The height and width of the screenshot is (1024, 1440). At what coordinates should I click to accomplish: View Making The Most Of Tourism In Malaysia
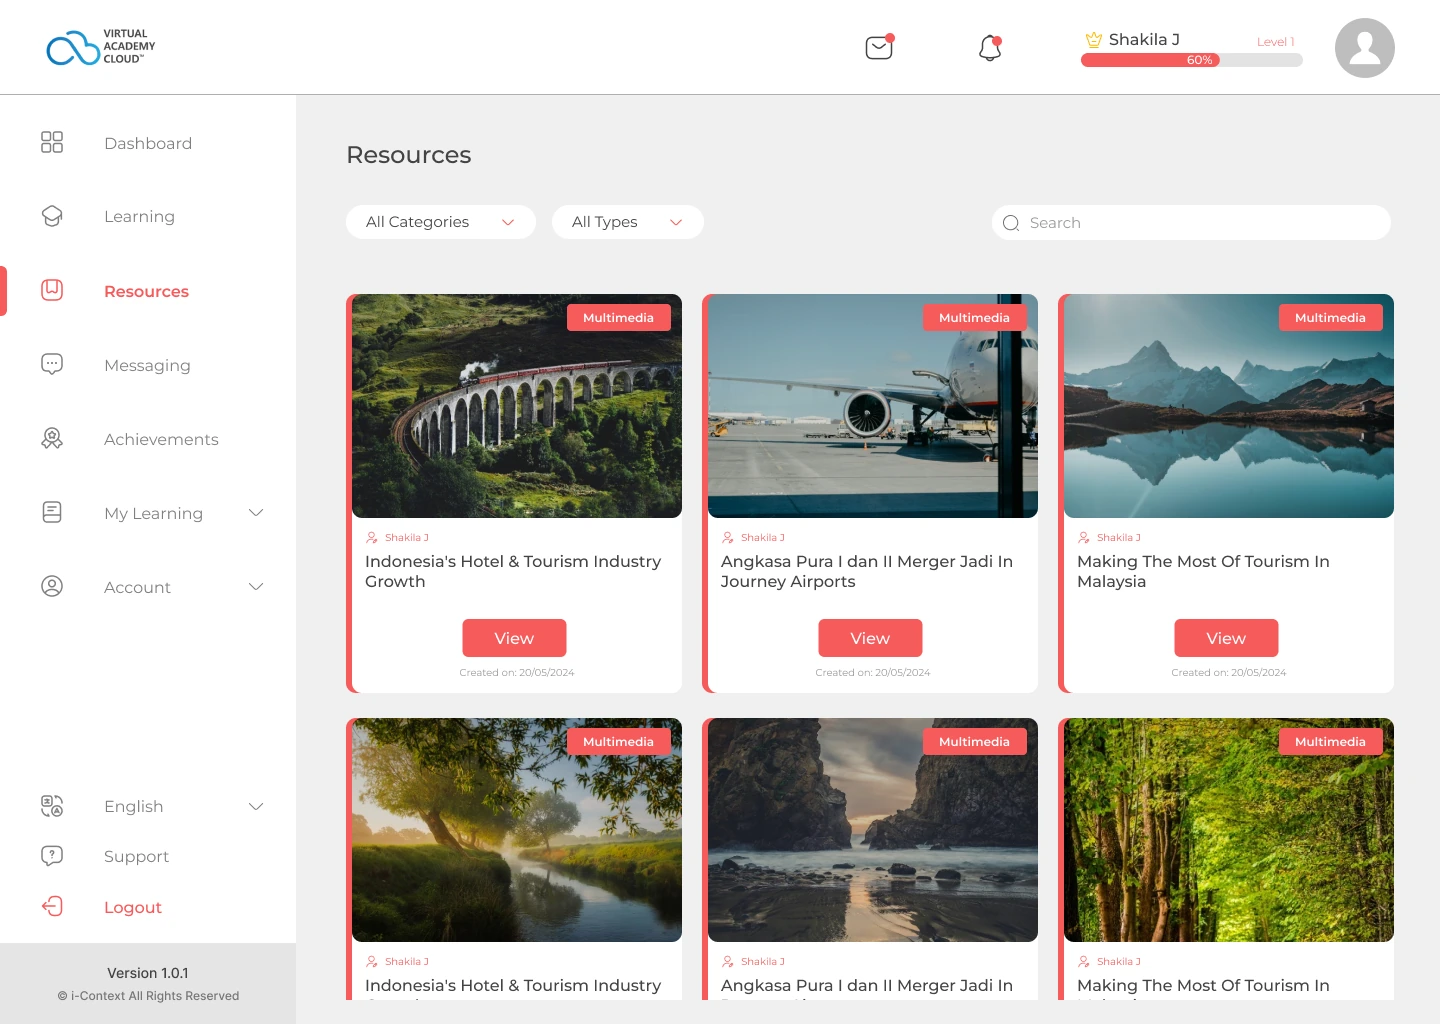pyautogui.click(x=1226, y=638)
